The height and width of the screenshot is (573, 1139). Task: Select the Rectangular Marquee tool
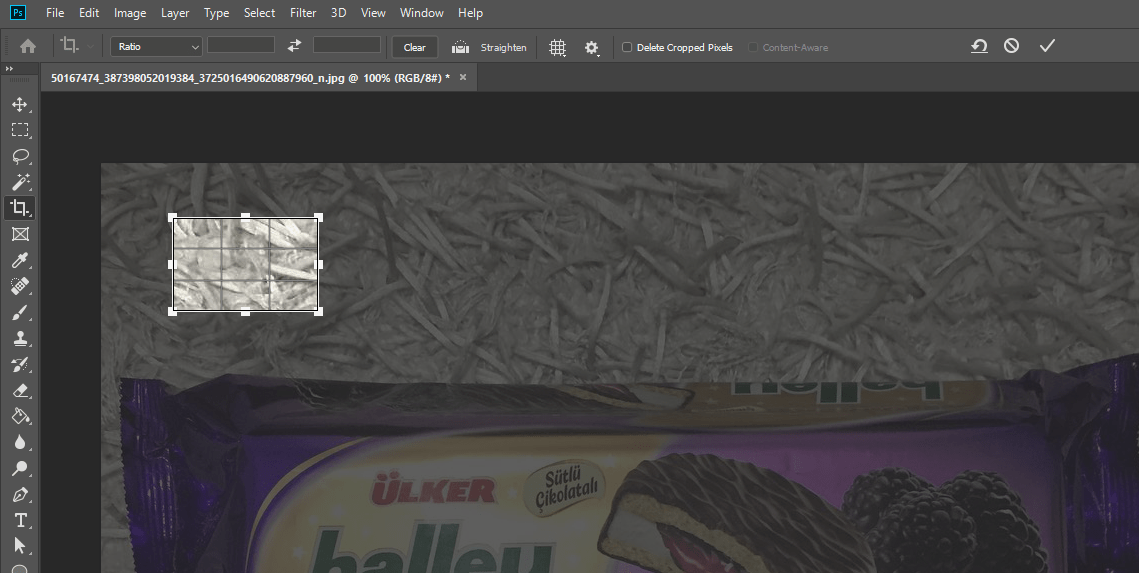[x=20, y=131]
